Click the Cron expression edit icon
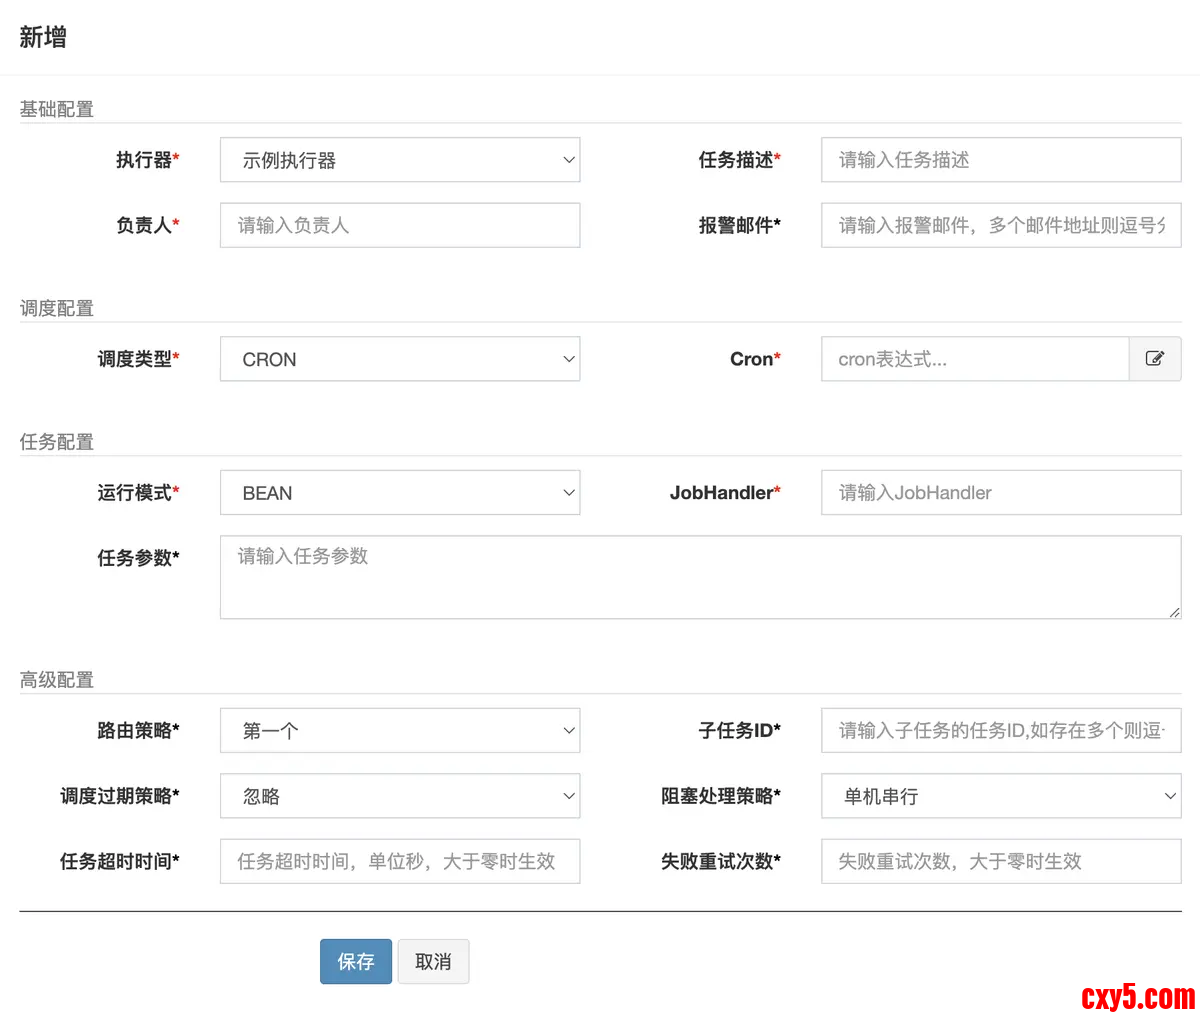 pyautogui.click(x=1154, y=359)
